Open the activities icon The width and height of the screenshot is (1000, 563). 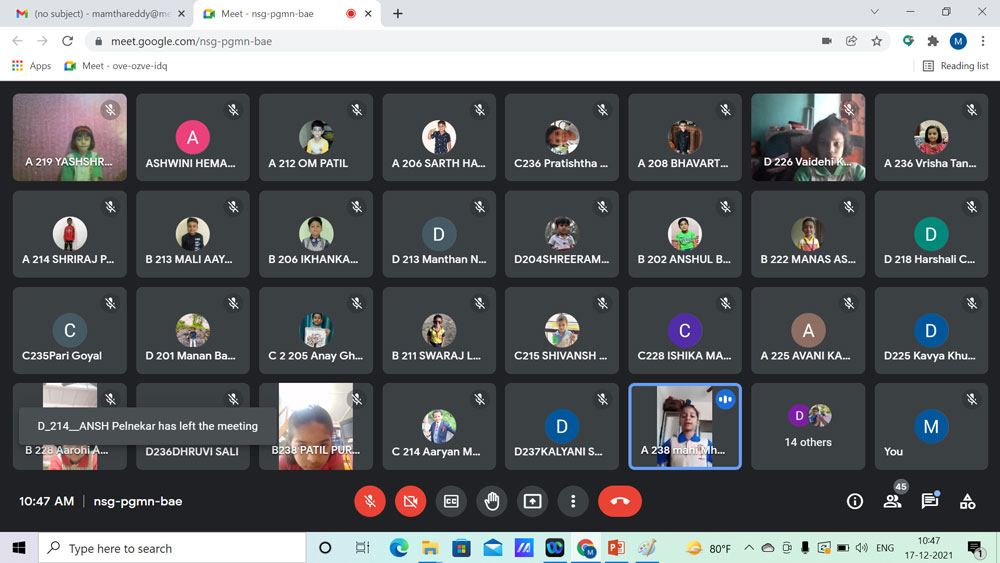[967, 501]
